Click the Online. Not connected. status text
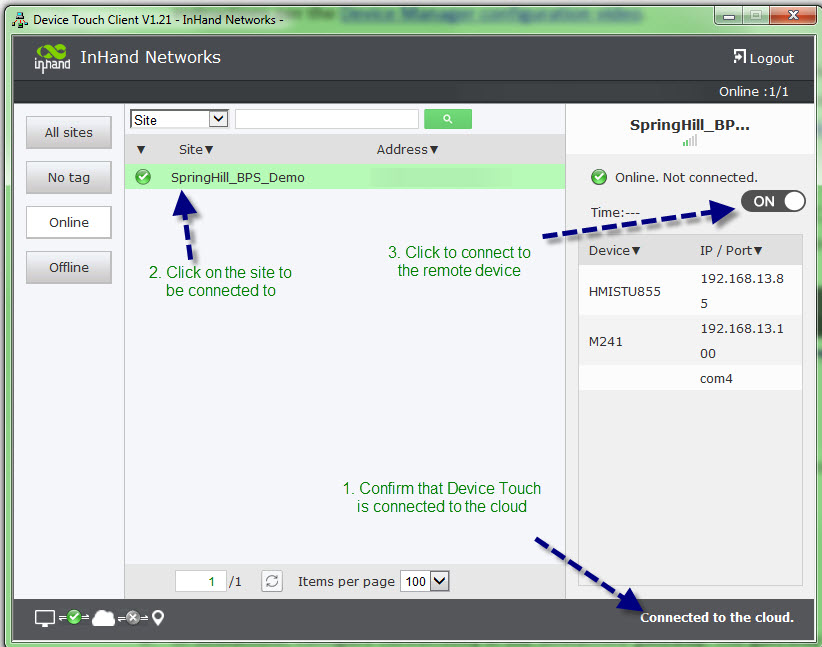 (x=686, y=177)
